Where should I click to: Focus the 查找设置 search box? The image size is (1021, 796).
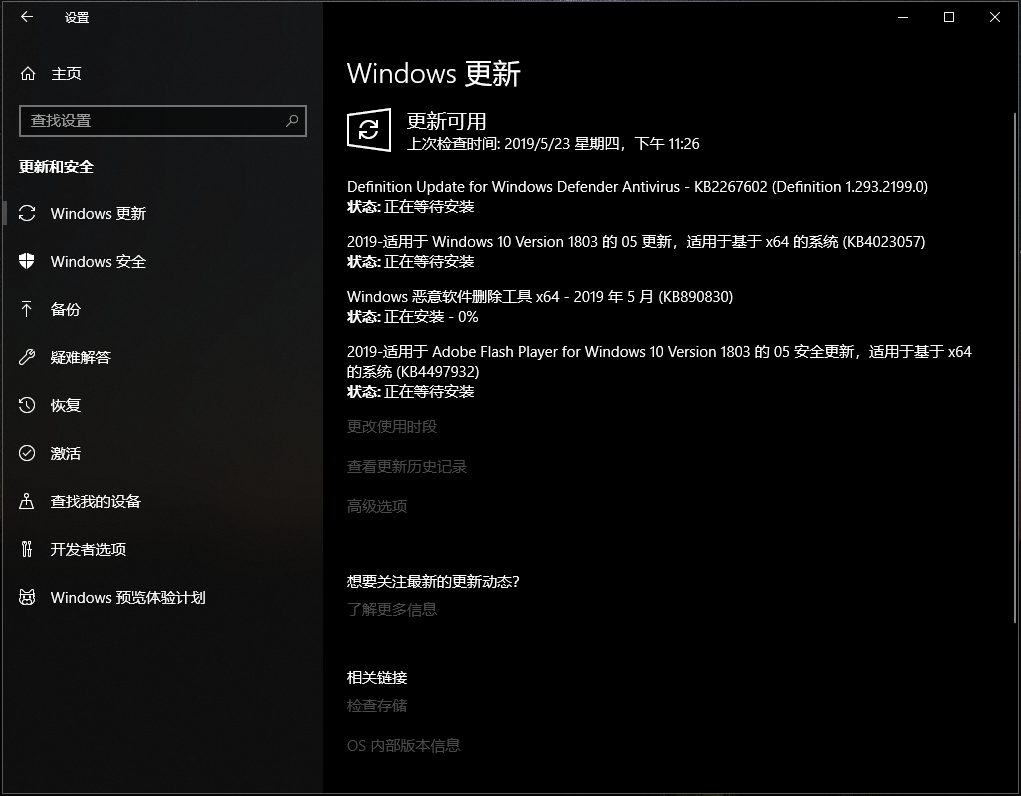point(163,121)
